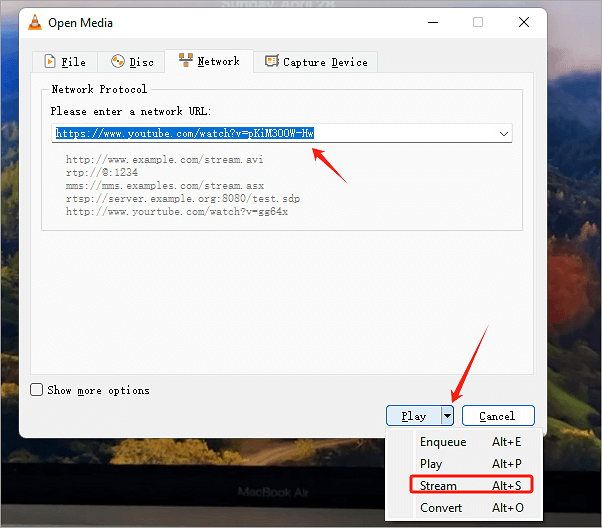This screenshot has height=528, width=602.
Task: Click the arrow beside the Play button
Action: 449,416
